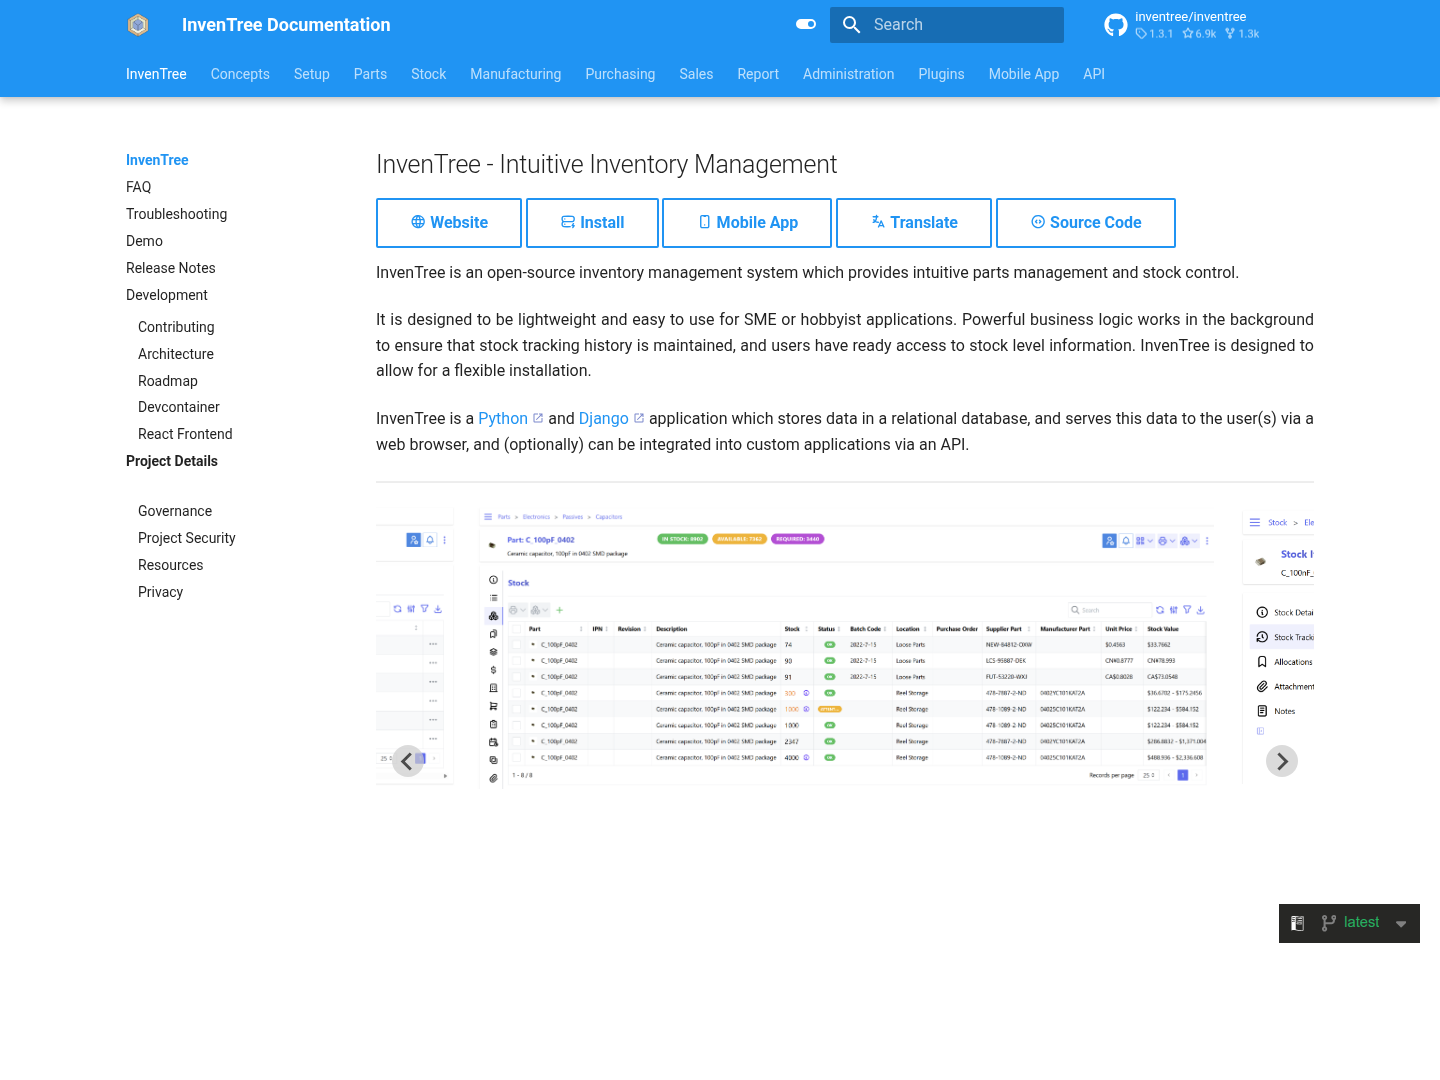Open the API tab
The width and height of the screenshot is (1440, 1080).
tap(1094, 74)
